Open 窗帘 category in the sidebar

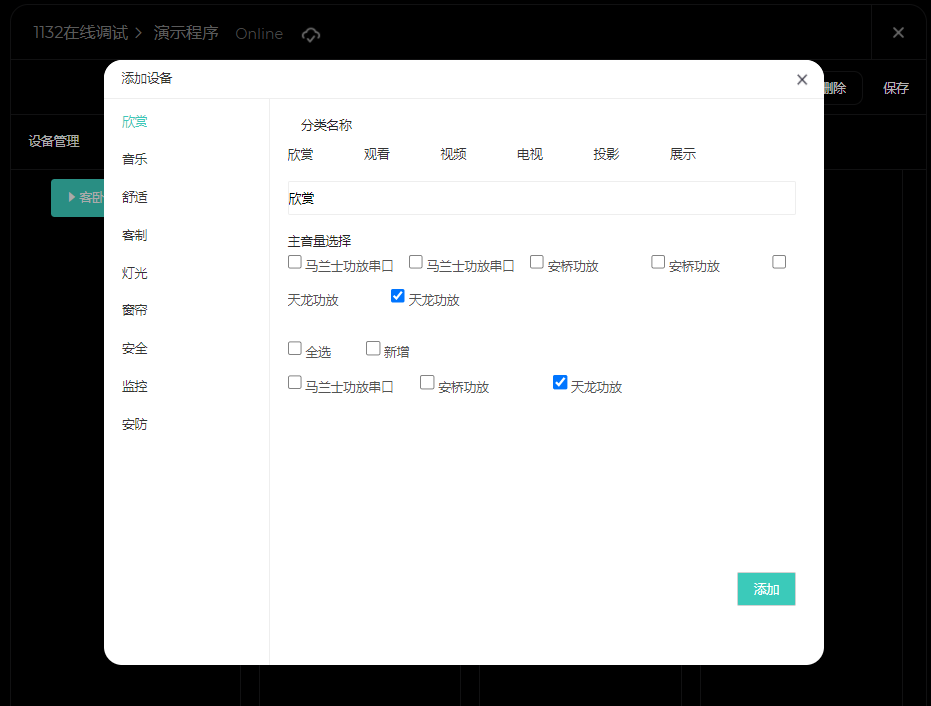point(135,311)
